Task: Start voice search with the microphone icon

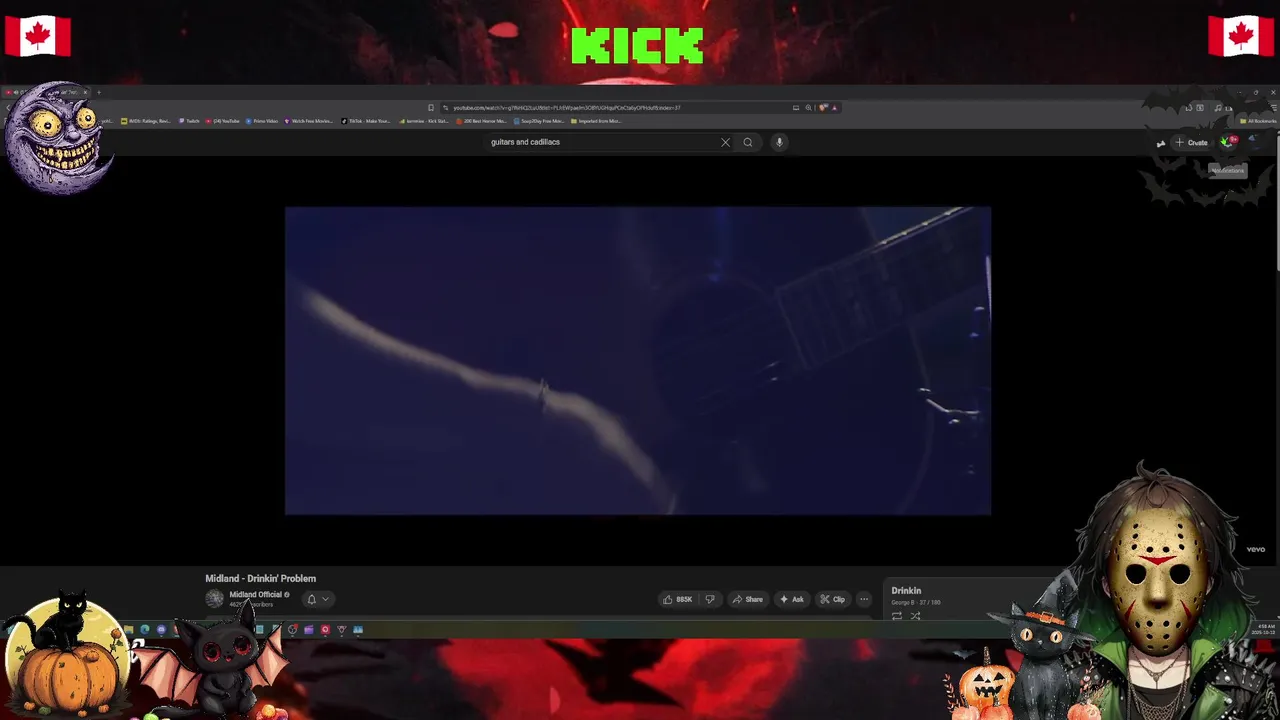Action: coord(779,142)
